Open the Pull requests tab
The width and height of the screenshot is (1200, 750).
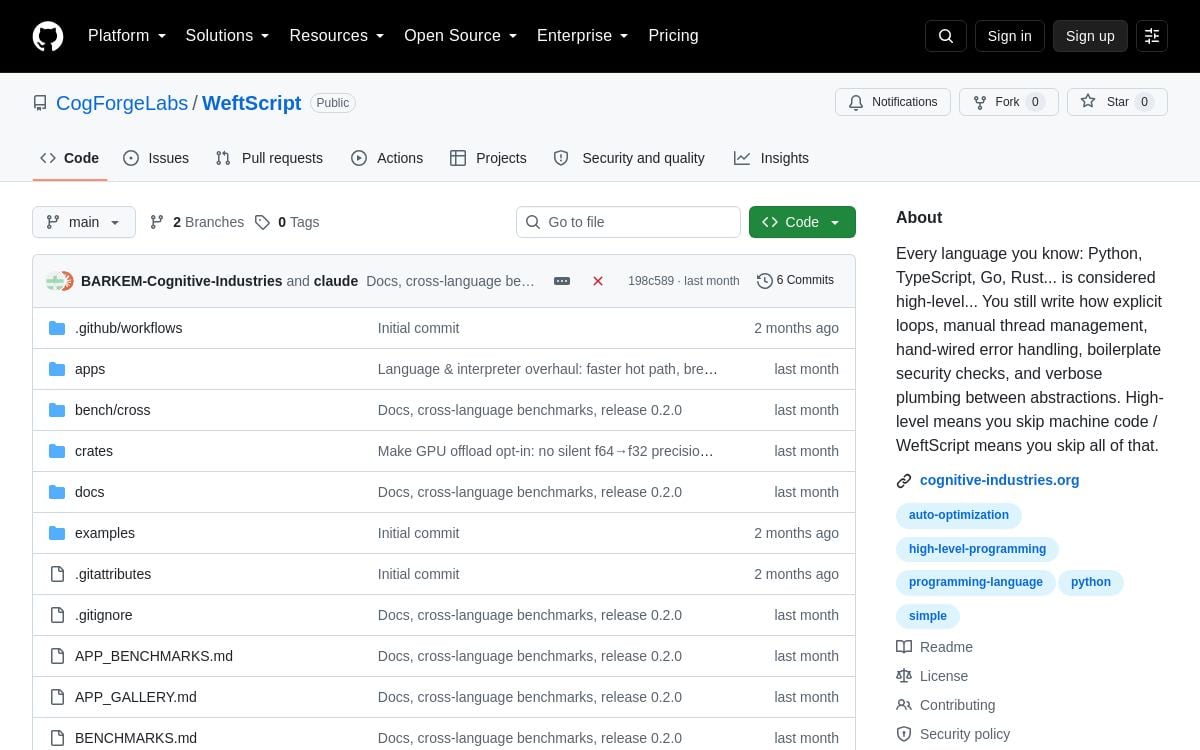tap(269, 158)
